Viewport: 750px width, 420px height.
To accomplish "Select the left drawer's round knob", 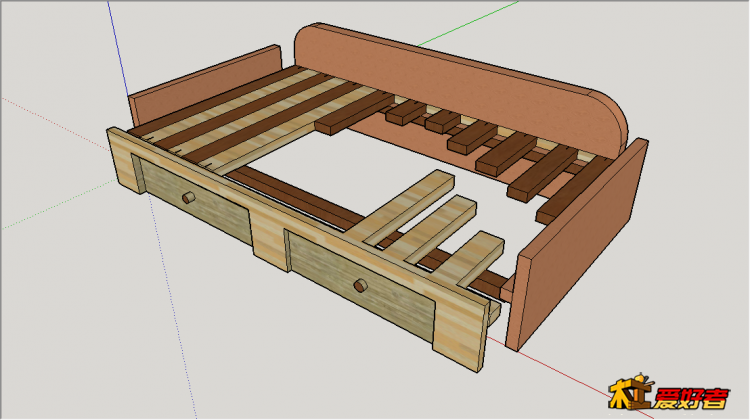I will pos(188,197).
